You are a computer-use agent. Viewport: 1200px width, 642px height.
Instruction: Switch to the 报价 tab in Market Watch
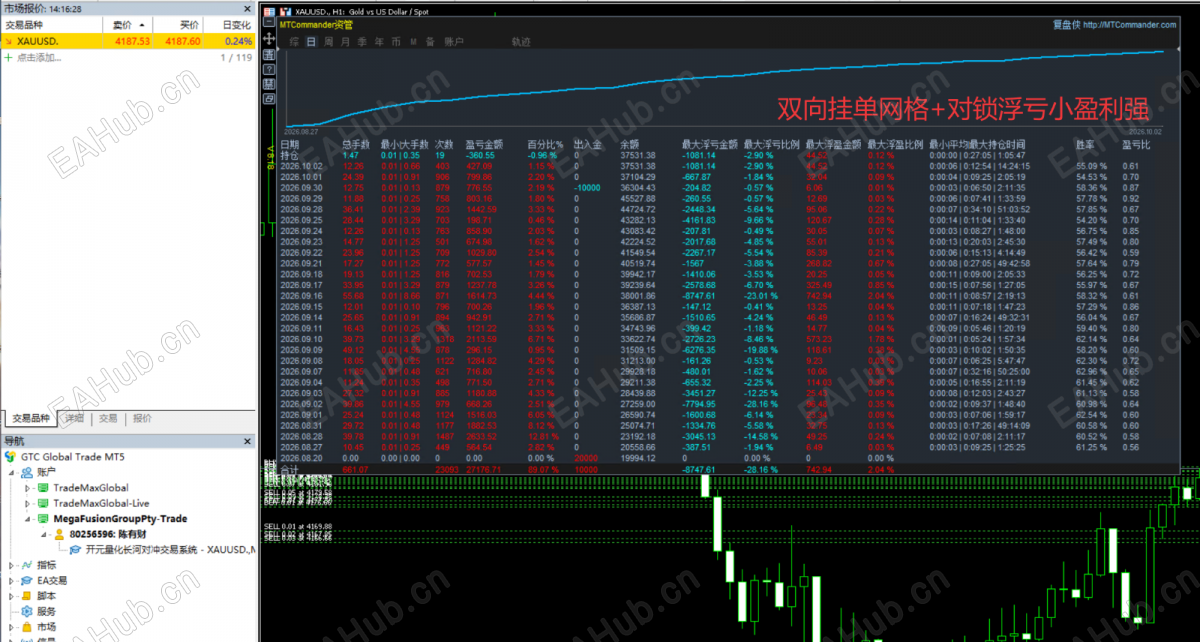point(142,419)
